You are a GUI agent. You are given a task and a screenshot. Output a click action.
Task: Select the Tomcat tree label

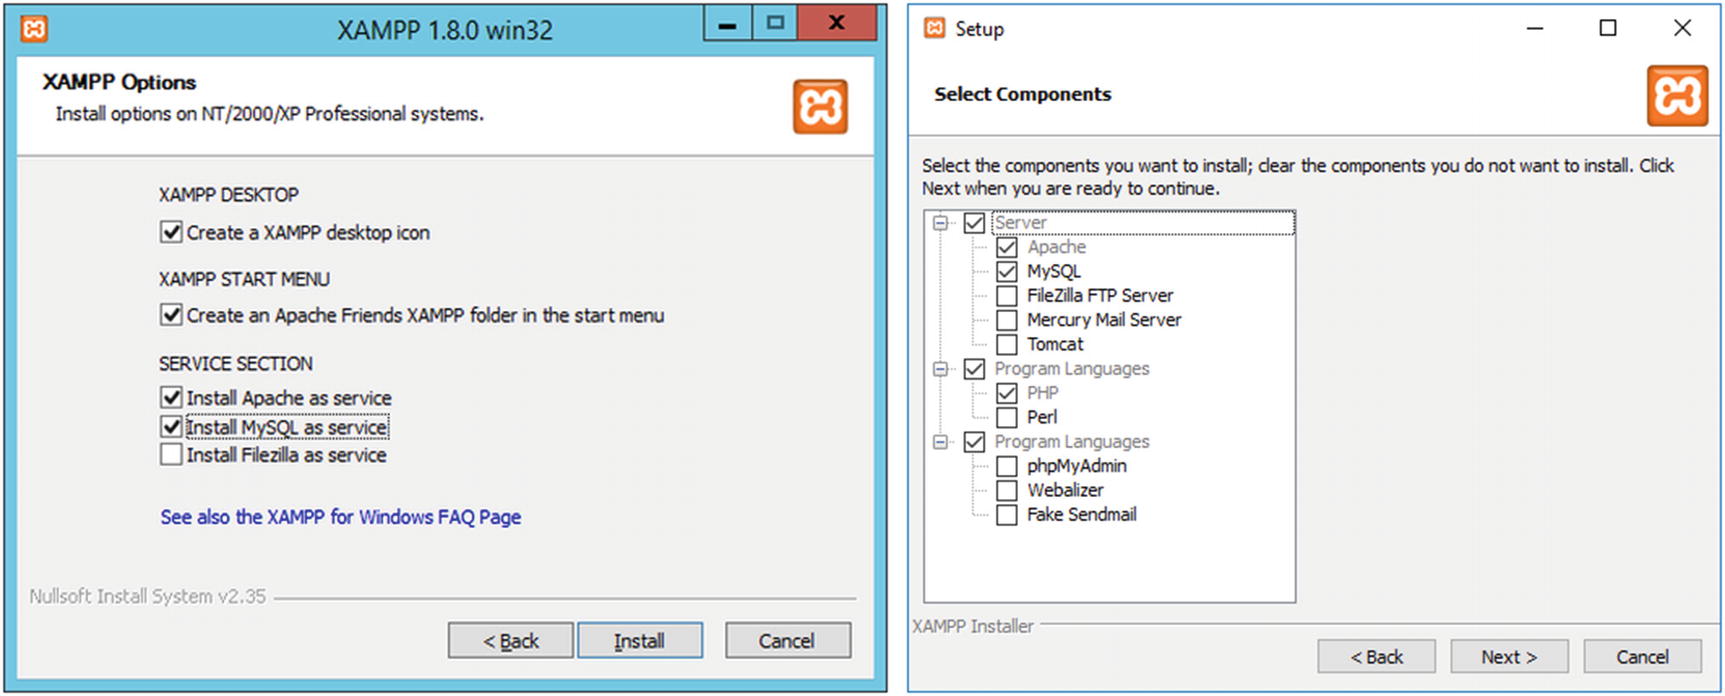point(1055,344)
